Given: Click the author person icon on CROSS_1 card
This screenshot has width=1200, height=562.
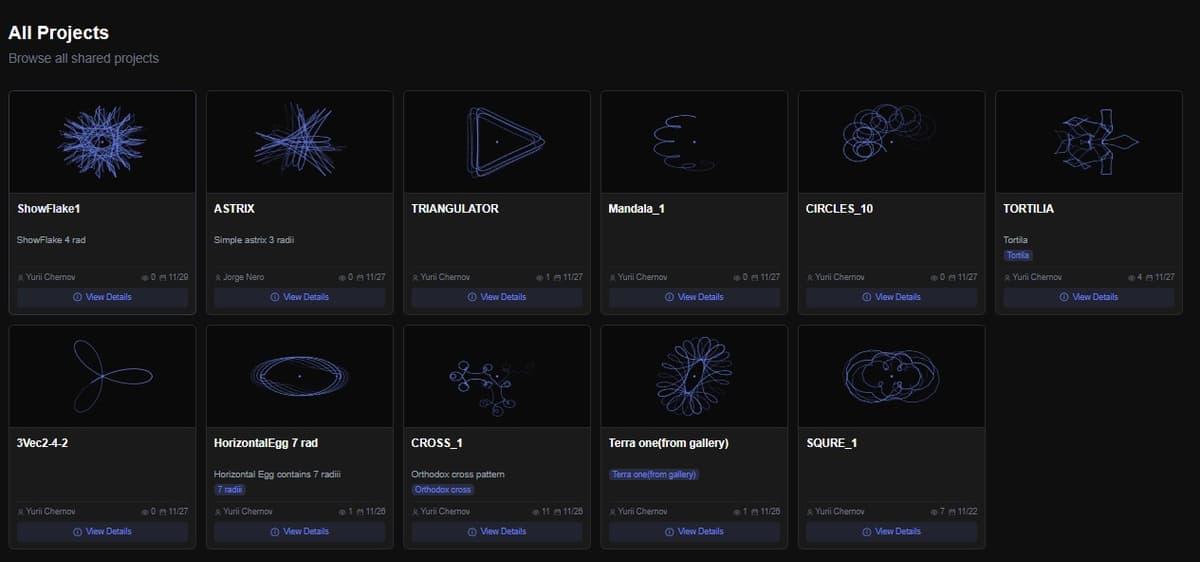Looking at the screenshot, I should click(x=415, y=511).
